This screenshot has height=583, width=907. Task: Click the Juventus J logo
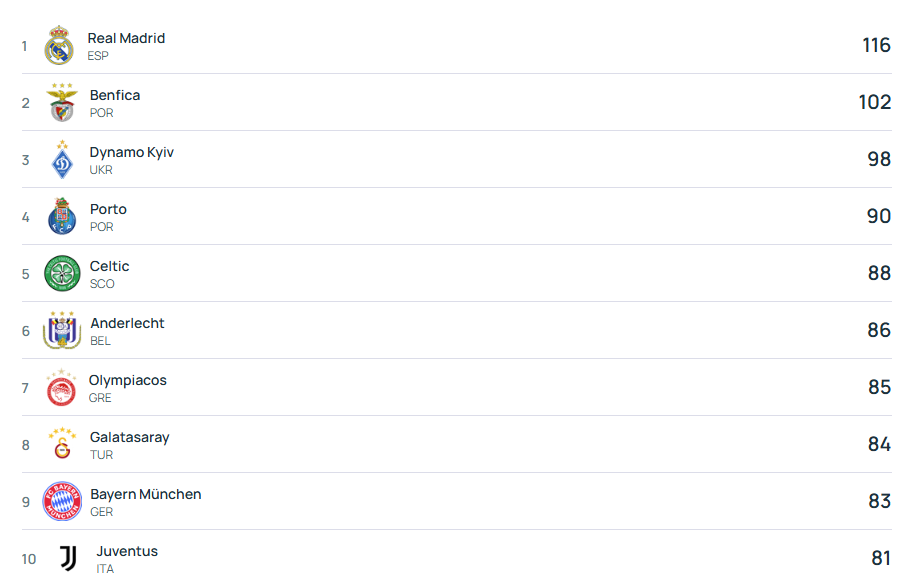(x=67, y=559)
